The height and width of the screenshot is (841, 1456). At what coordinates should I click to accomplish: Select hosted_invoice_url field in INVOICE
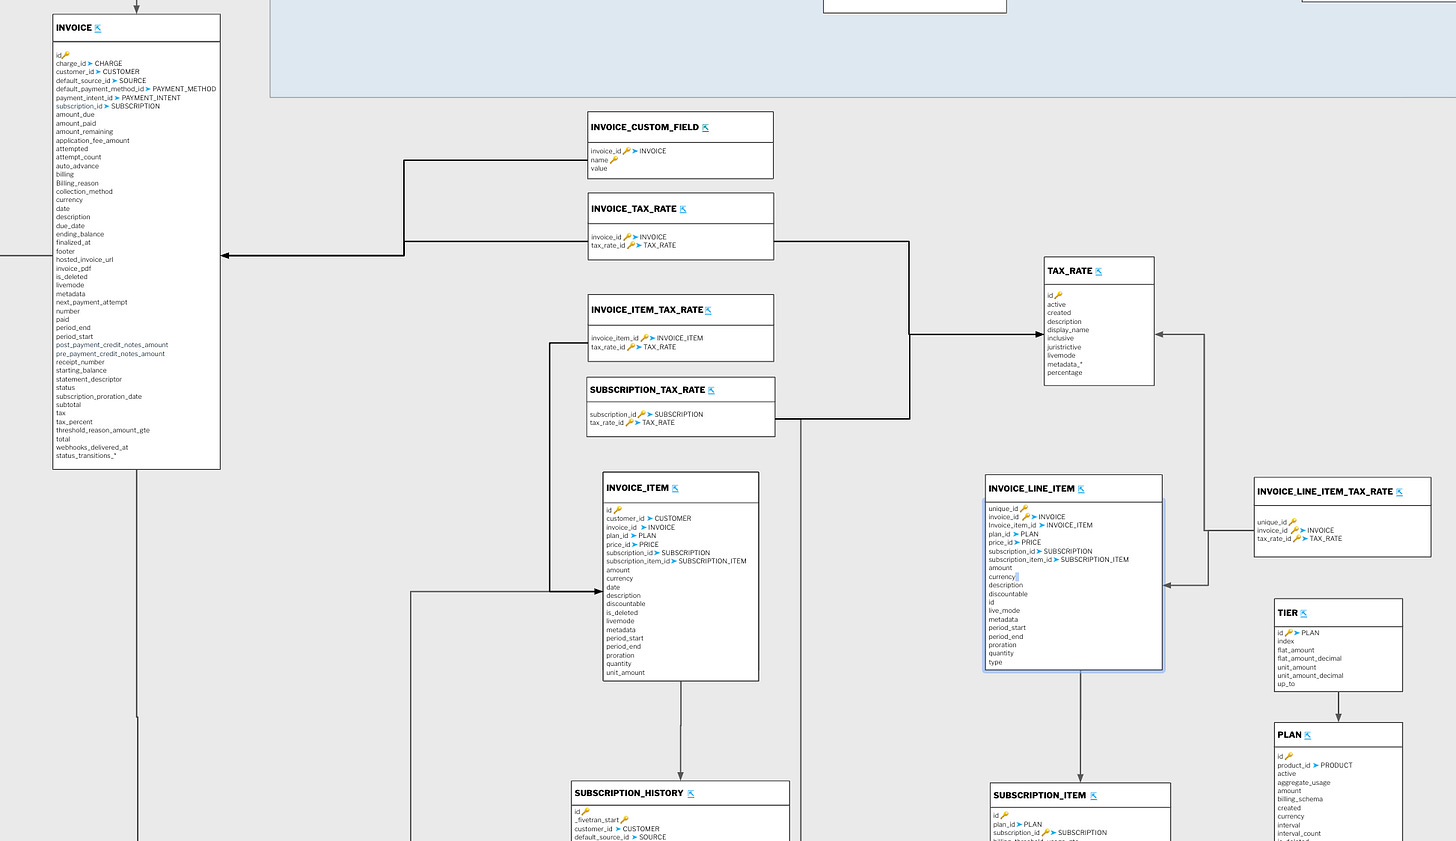click(85, 260)
